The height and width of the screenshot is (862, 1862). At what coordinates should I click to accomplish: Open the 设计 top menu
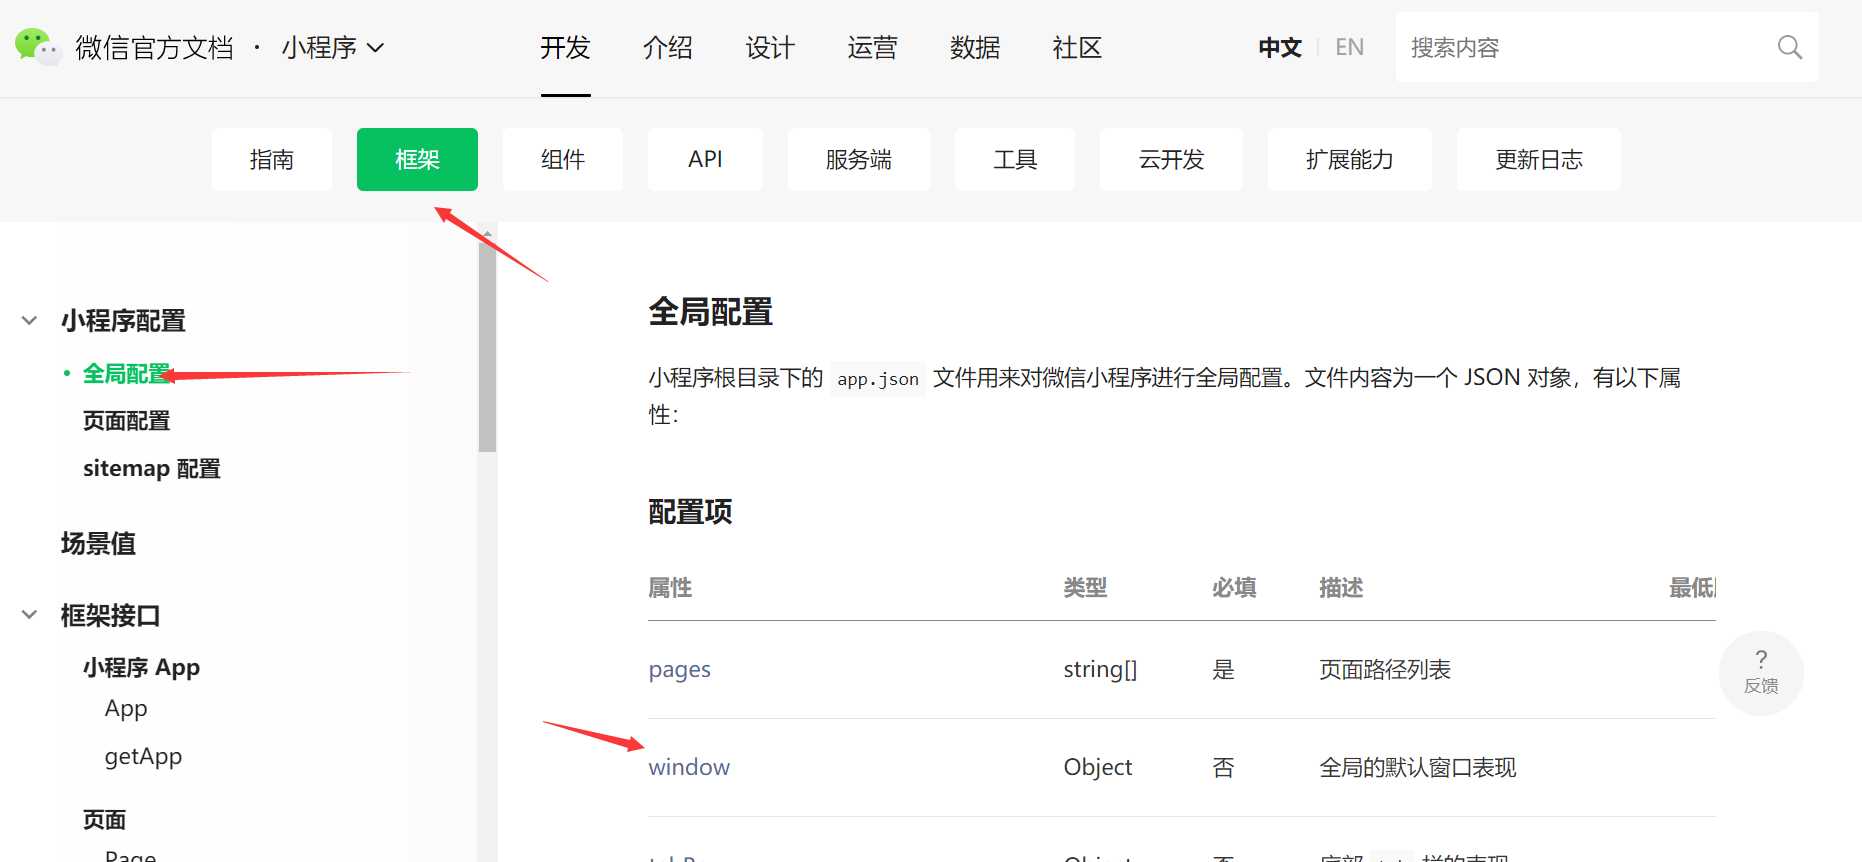770,47
